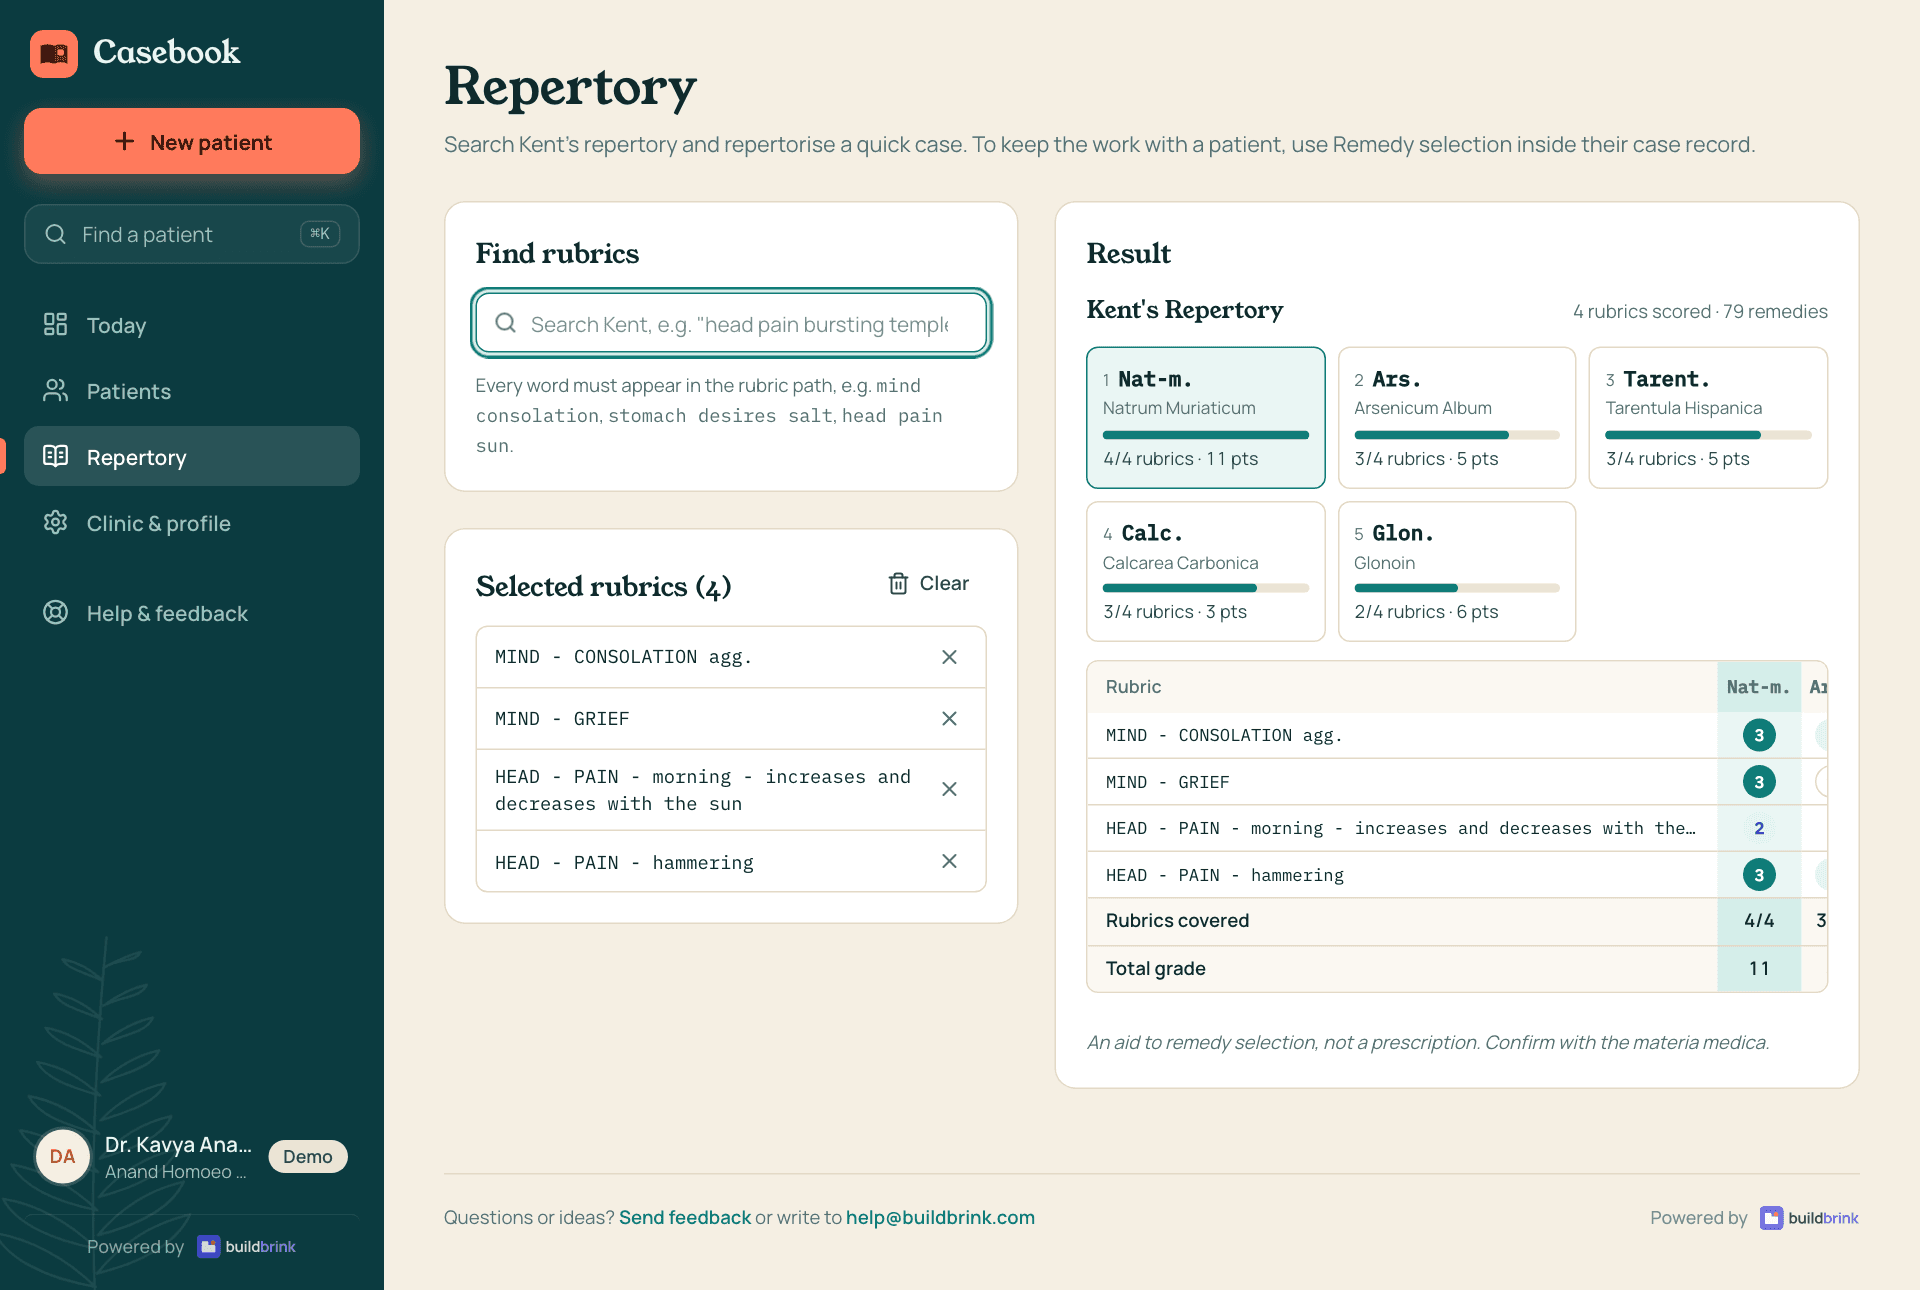
Task: Open Help & feedback page
Action: 192,613
